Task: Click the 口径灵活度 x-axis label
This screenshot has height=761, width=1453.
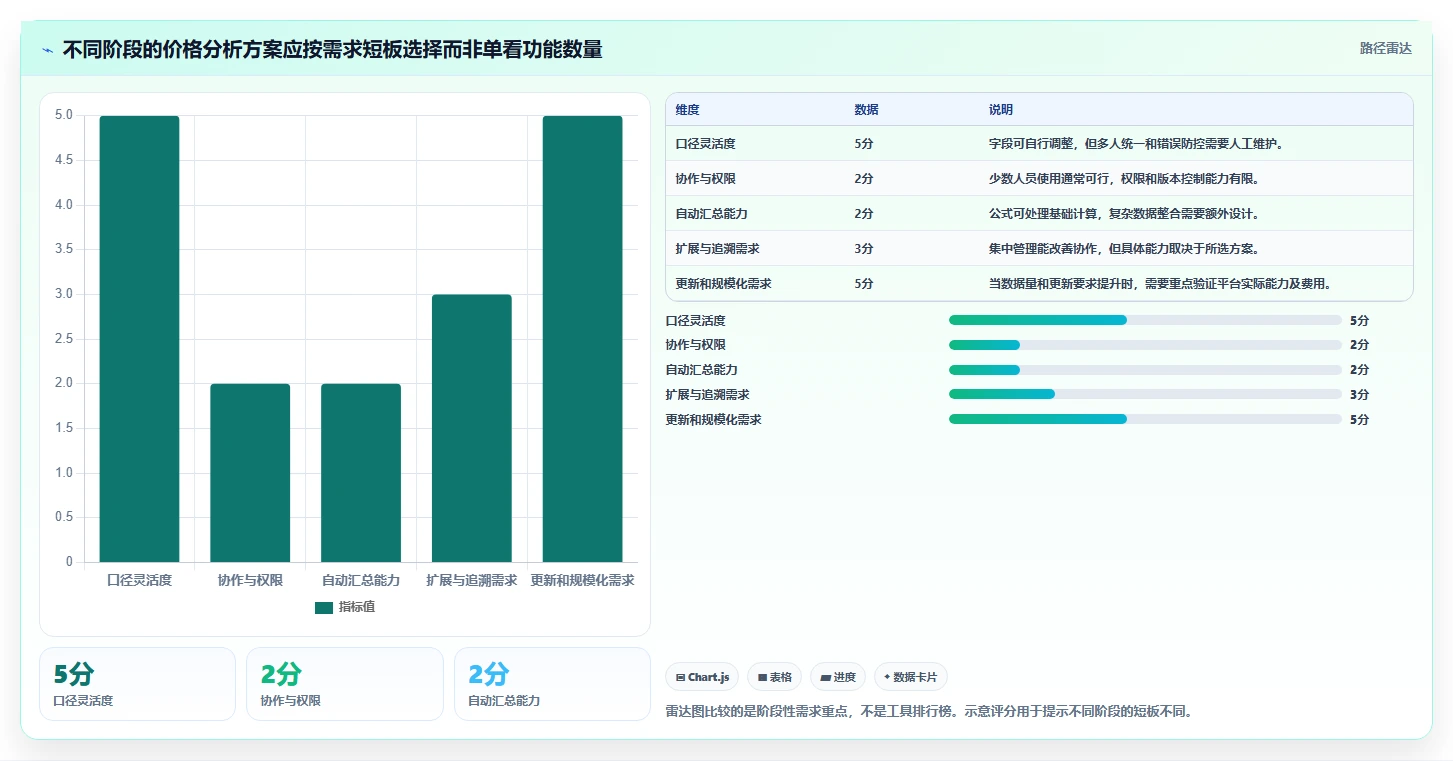Action: click(139, 580)
